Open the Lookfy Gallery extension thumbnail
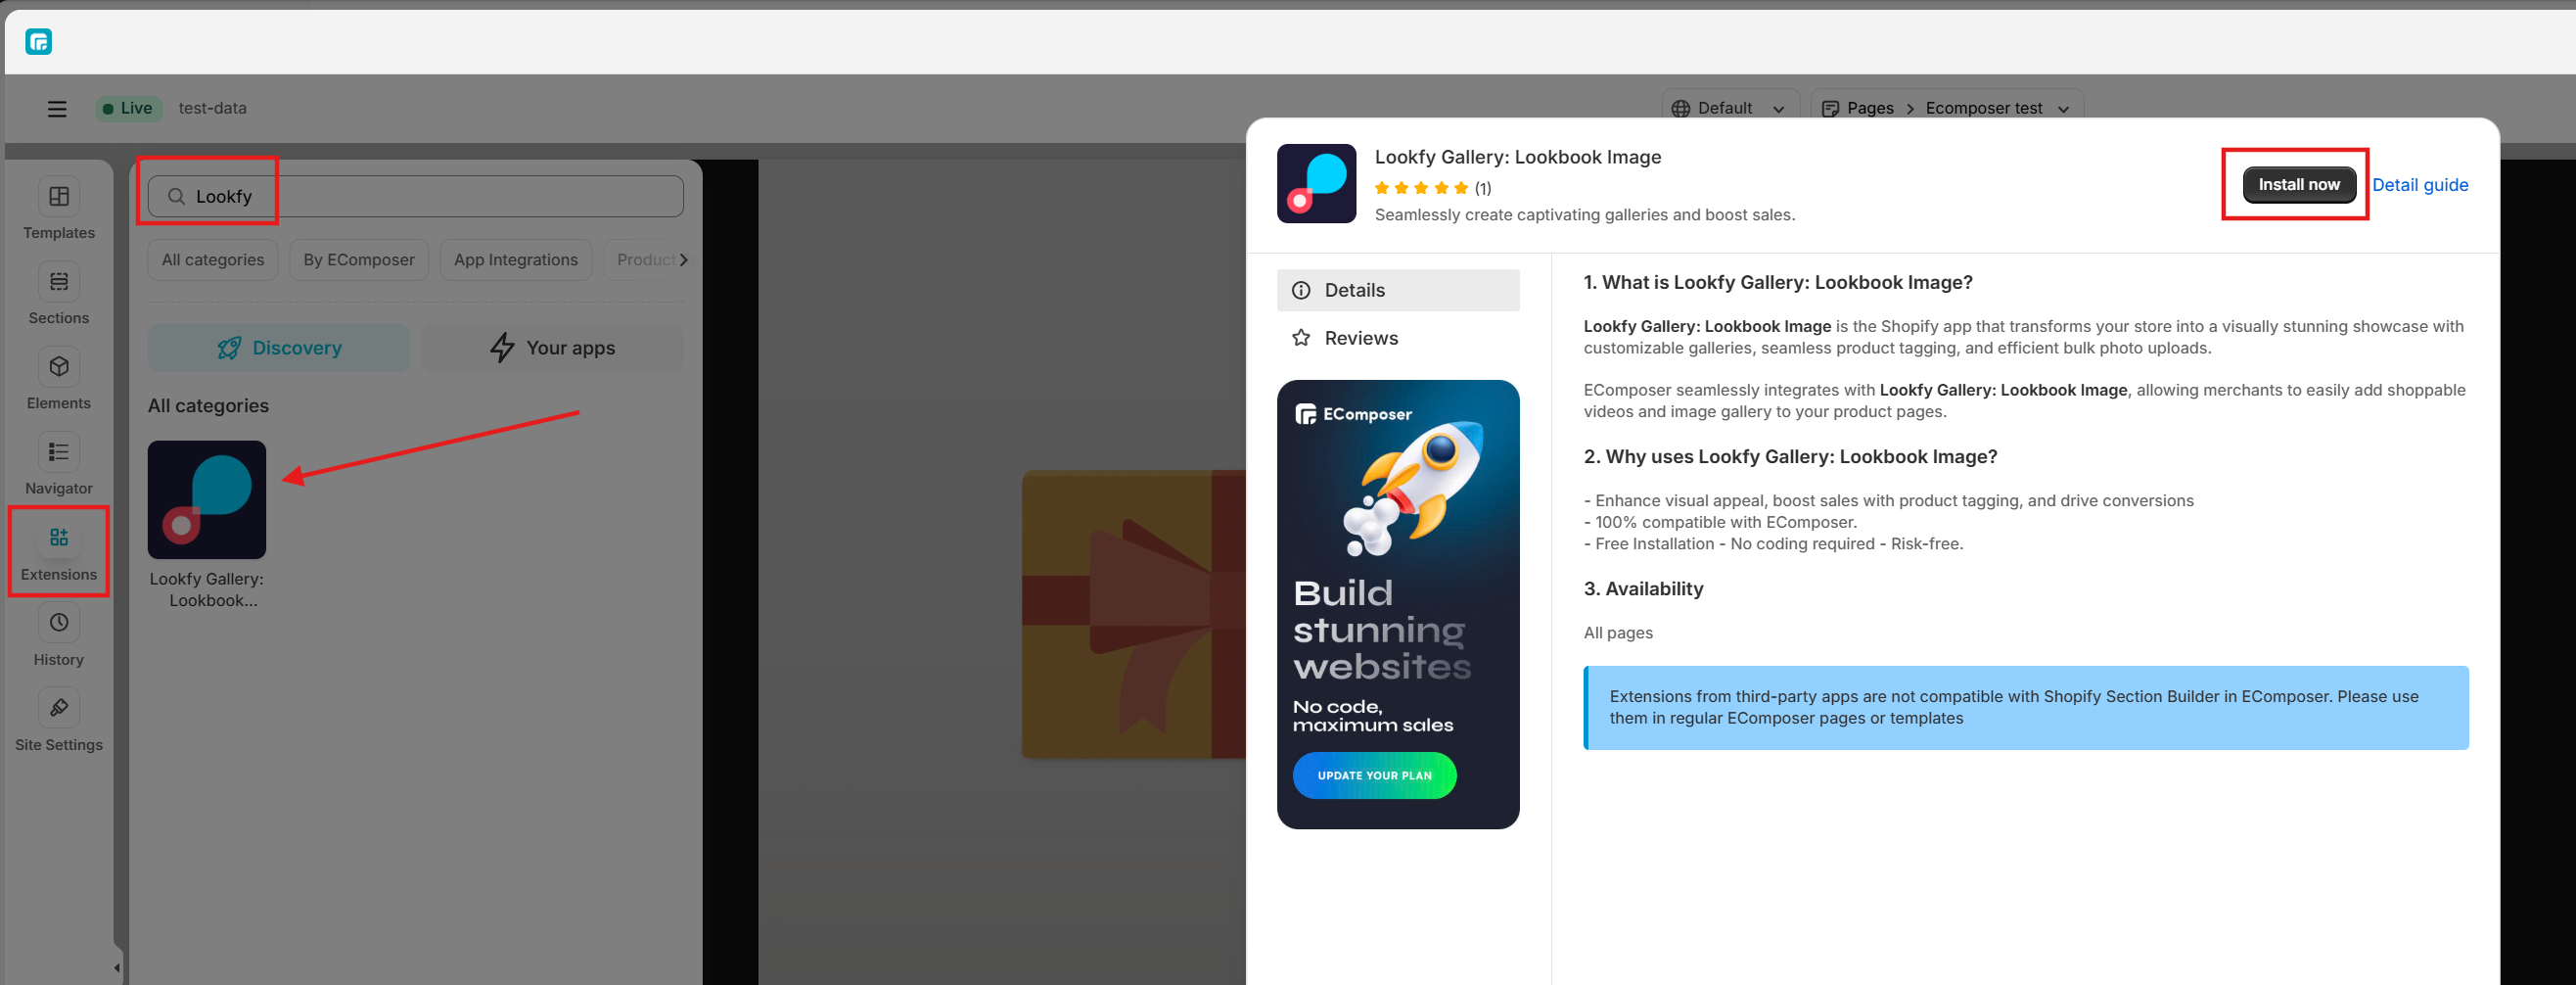 coord(207,500)
